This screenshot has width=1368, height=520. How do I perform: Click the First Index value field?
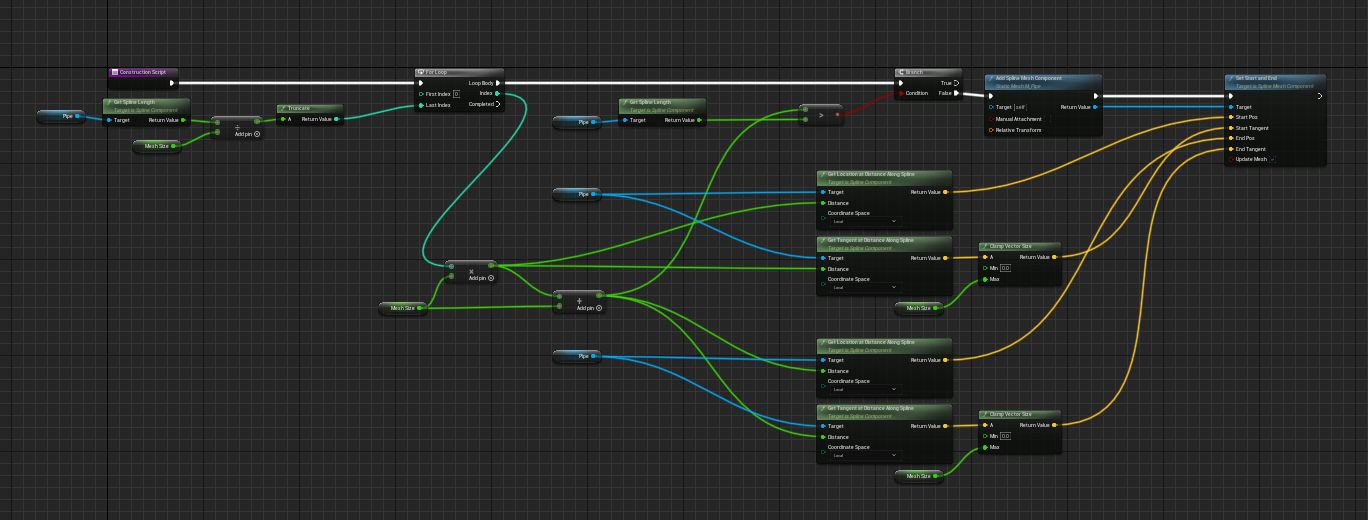pos(456,94)
